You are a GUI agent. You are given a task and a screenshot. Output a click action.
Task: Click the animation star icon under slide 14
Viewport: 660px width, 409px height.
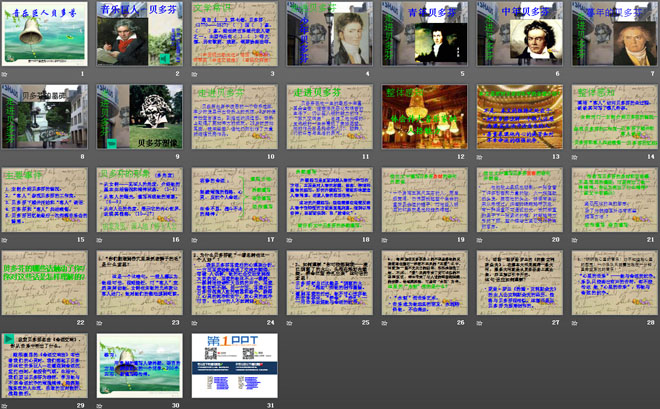click(x=575, y=157)
